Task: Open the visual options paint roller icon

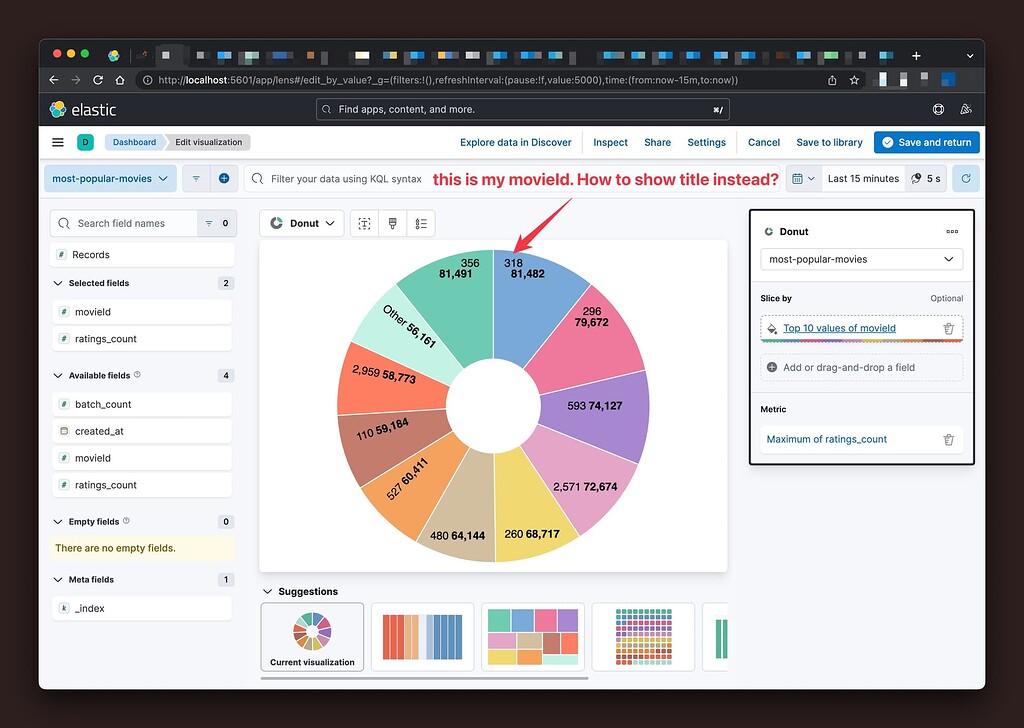Action: (x=393, y=223)
